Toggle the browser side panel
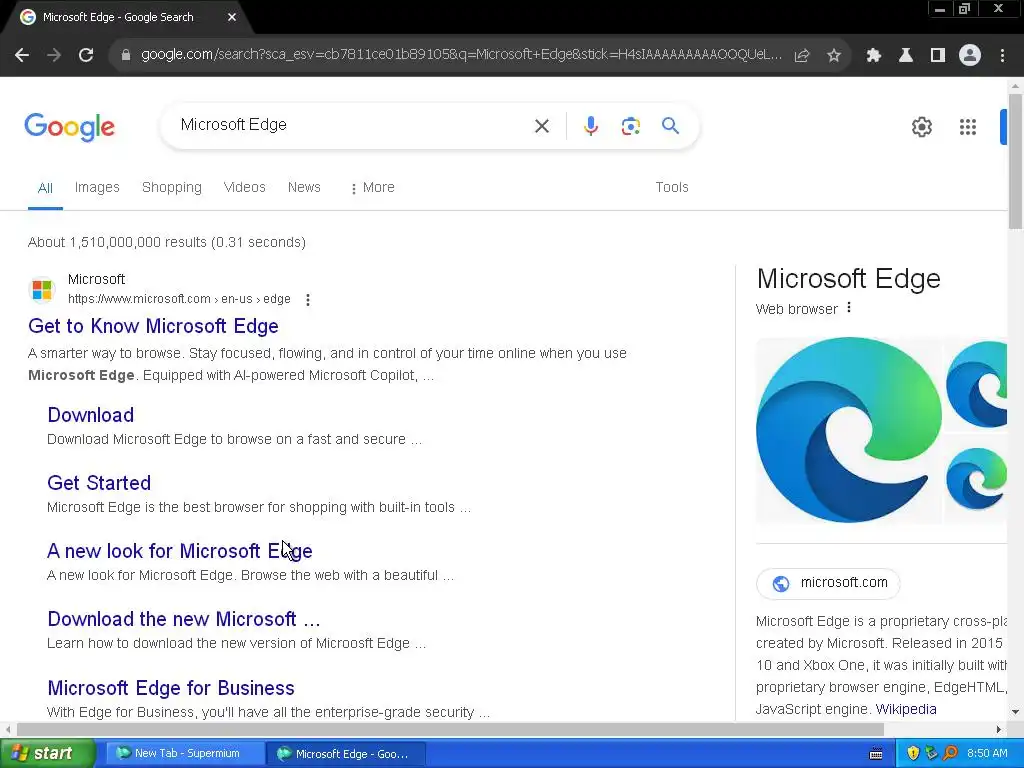1024x768 pixels. pos(938,56)
